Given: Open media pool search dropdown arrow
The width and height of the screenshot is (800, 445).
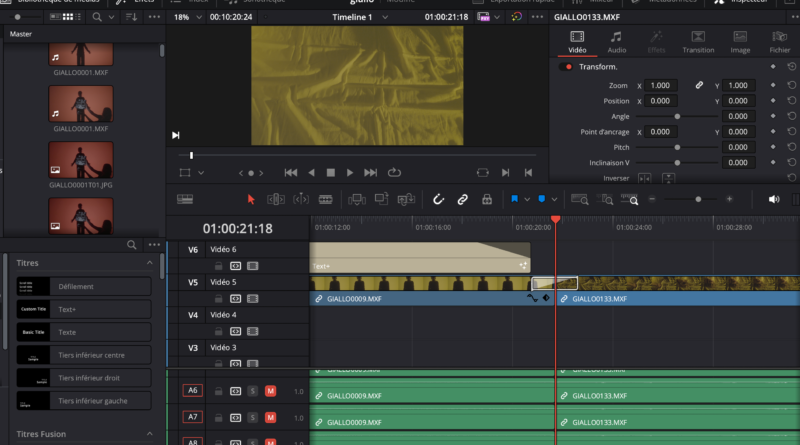Looking at the screenshot, I should [x=111, y=17].
